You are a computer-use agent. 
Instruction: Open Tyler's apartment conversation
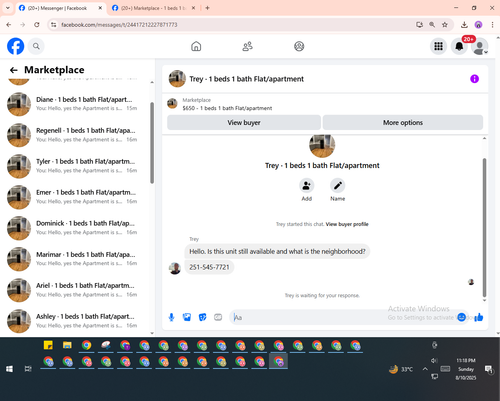(x=76, y=166)
